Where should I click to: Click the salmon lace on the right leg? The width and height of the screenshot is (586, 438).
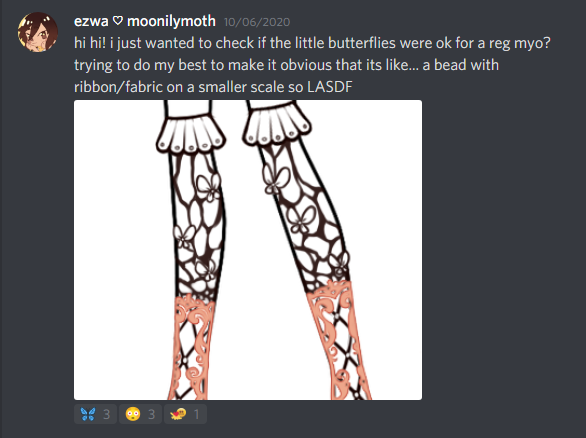click(338, 340)
